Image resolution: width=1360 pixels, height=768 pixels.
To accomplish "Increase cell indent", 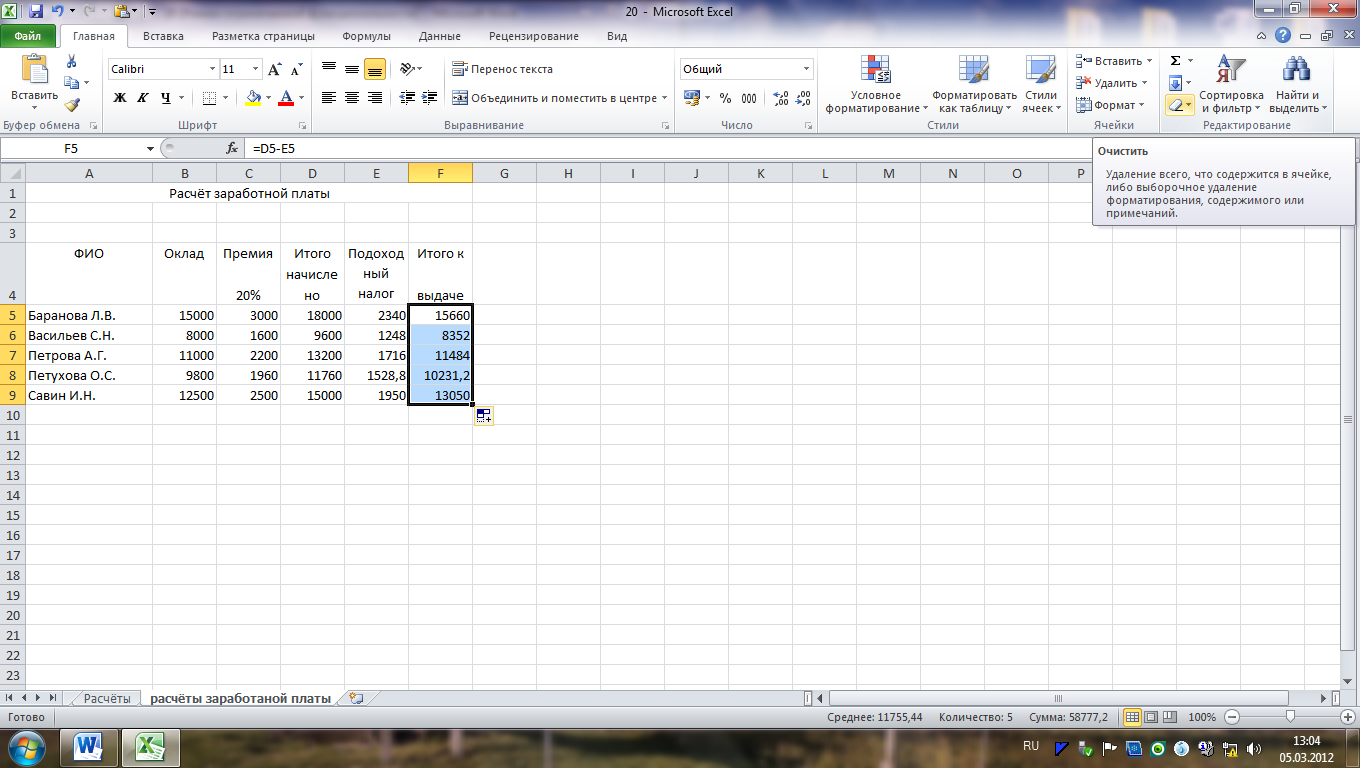I will [x=429, y=97].
